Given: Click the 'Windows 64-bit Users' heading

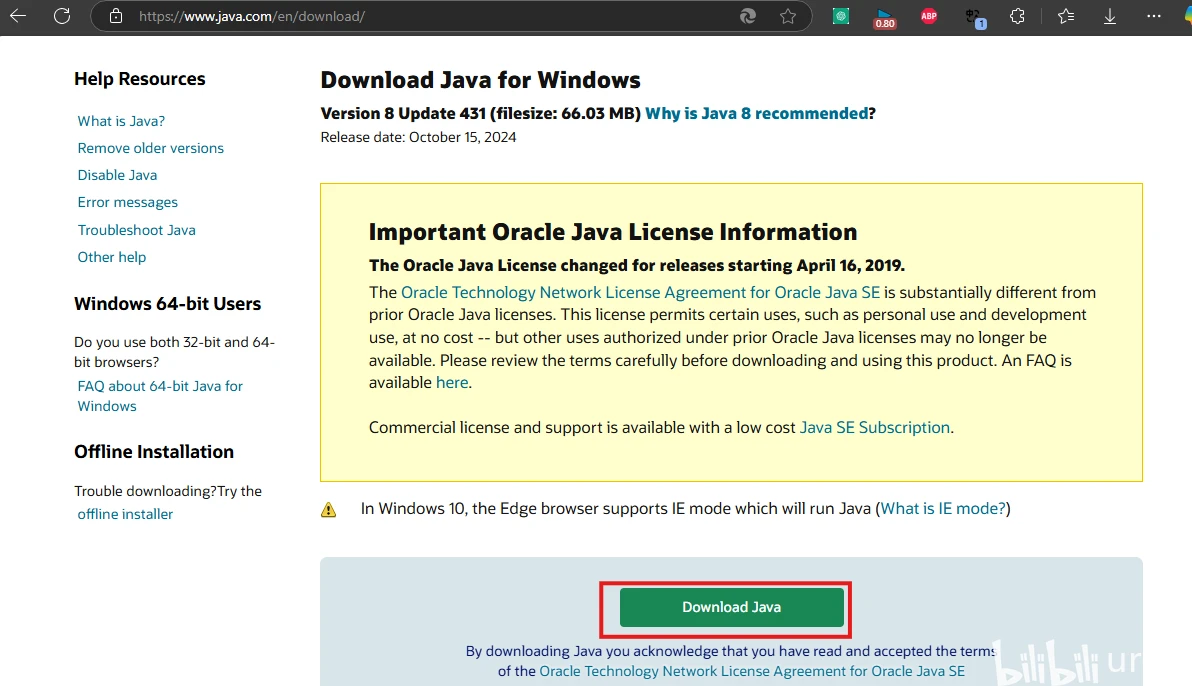Looking at the screenshot, I should (x=167, y=303).
